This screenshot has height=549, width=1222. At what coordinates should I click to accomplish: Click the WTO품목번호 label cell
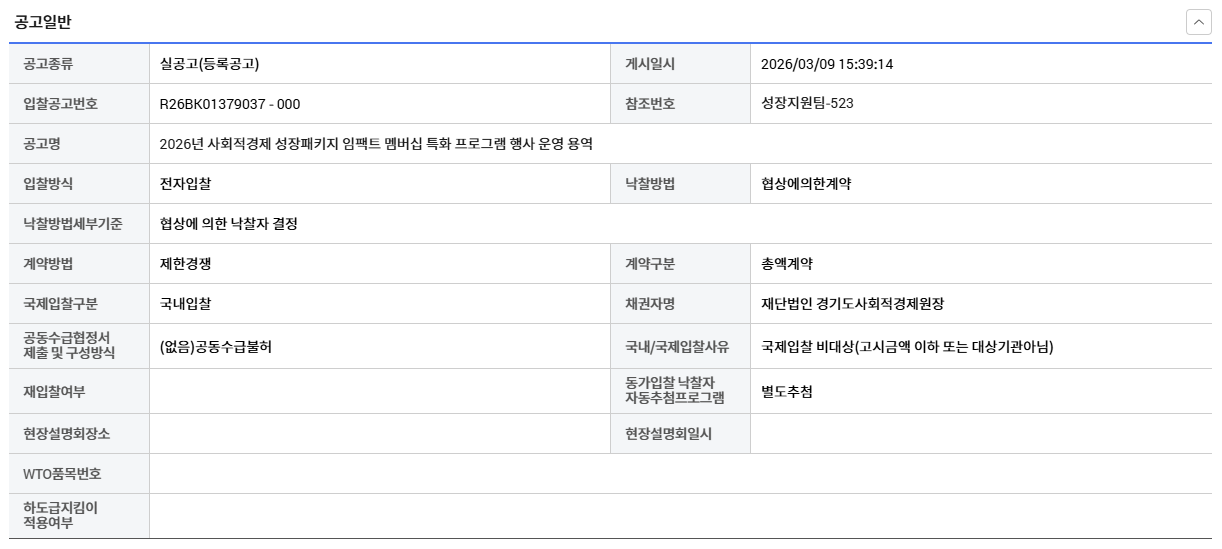click(62, 474)
